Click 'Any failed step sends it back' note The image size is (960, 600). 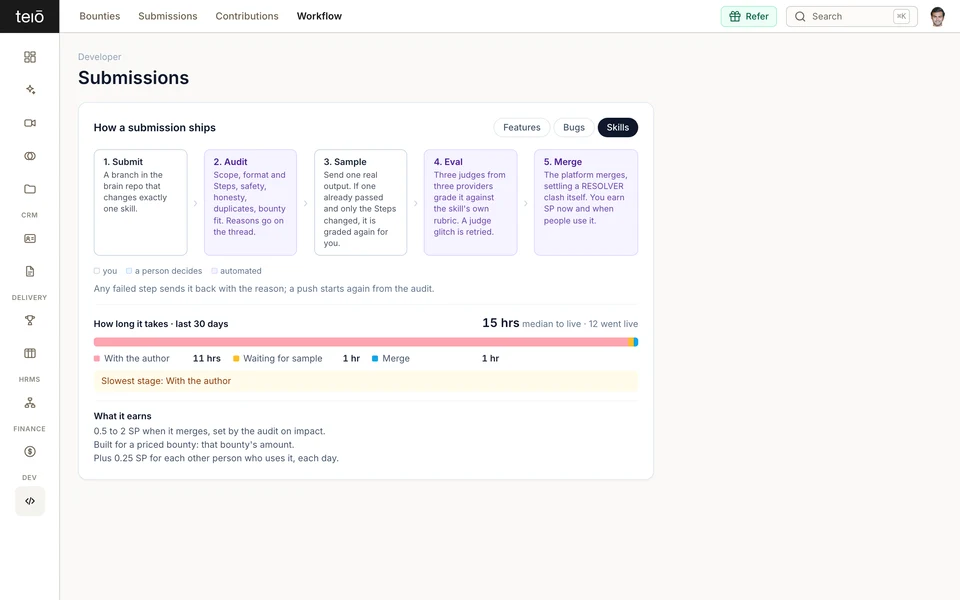click(264, 288)
